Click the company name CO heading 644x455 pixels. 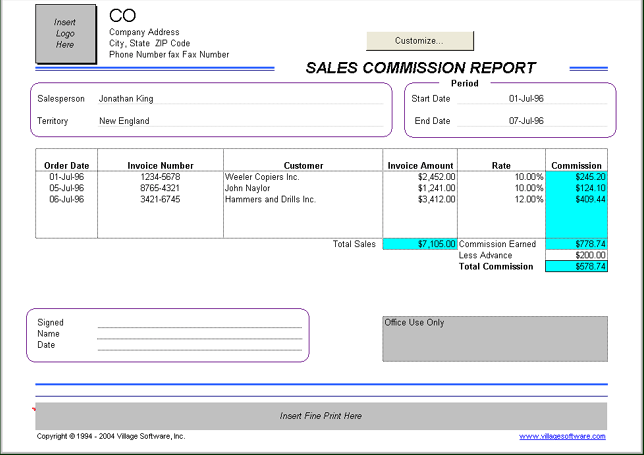122,16
